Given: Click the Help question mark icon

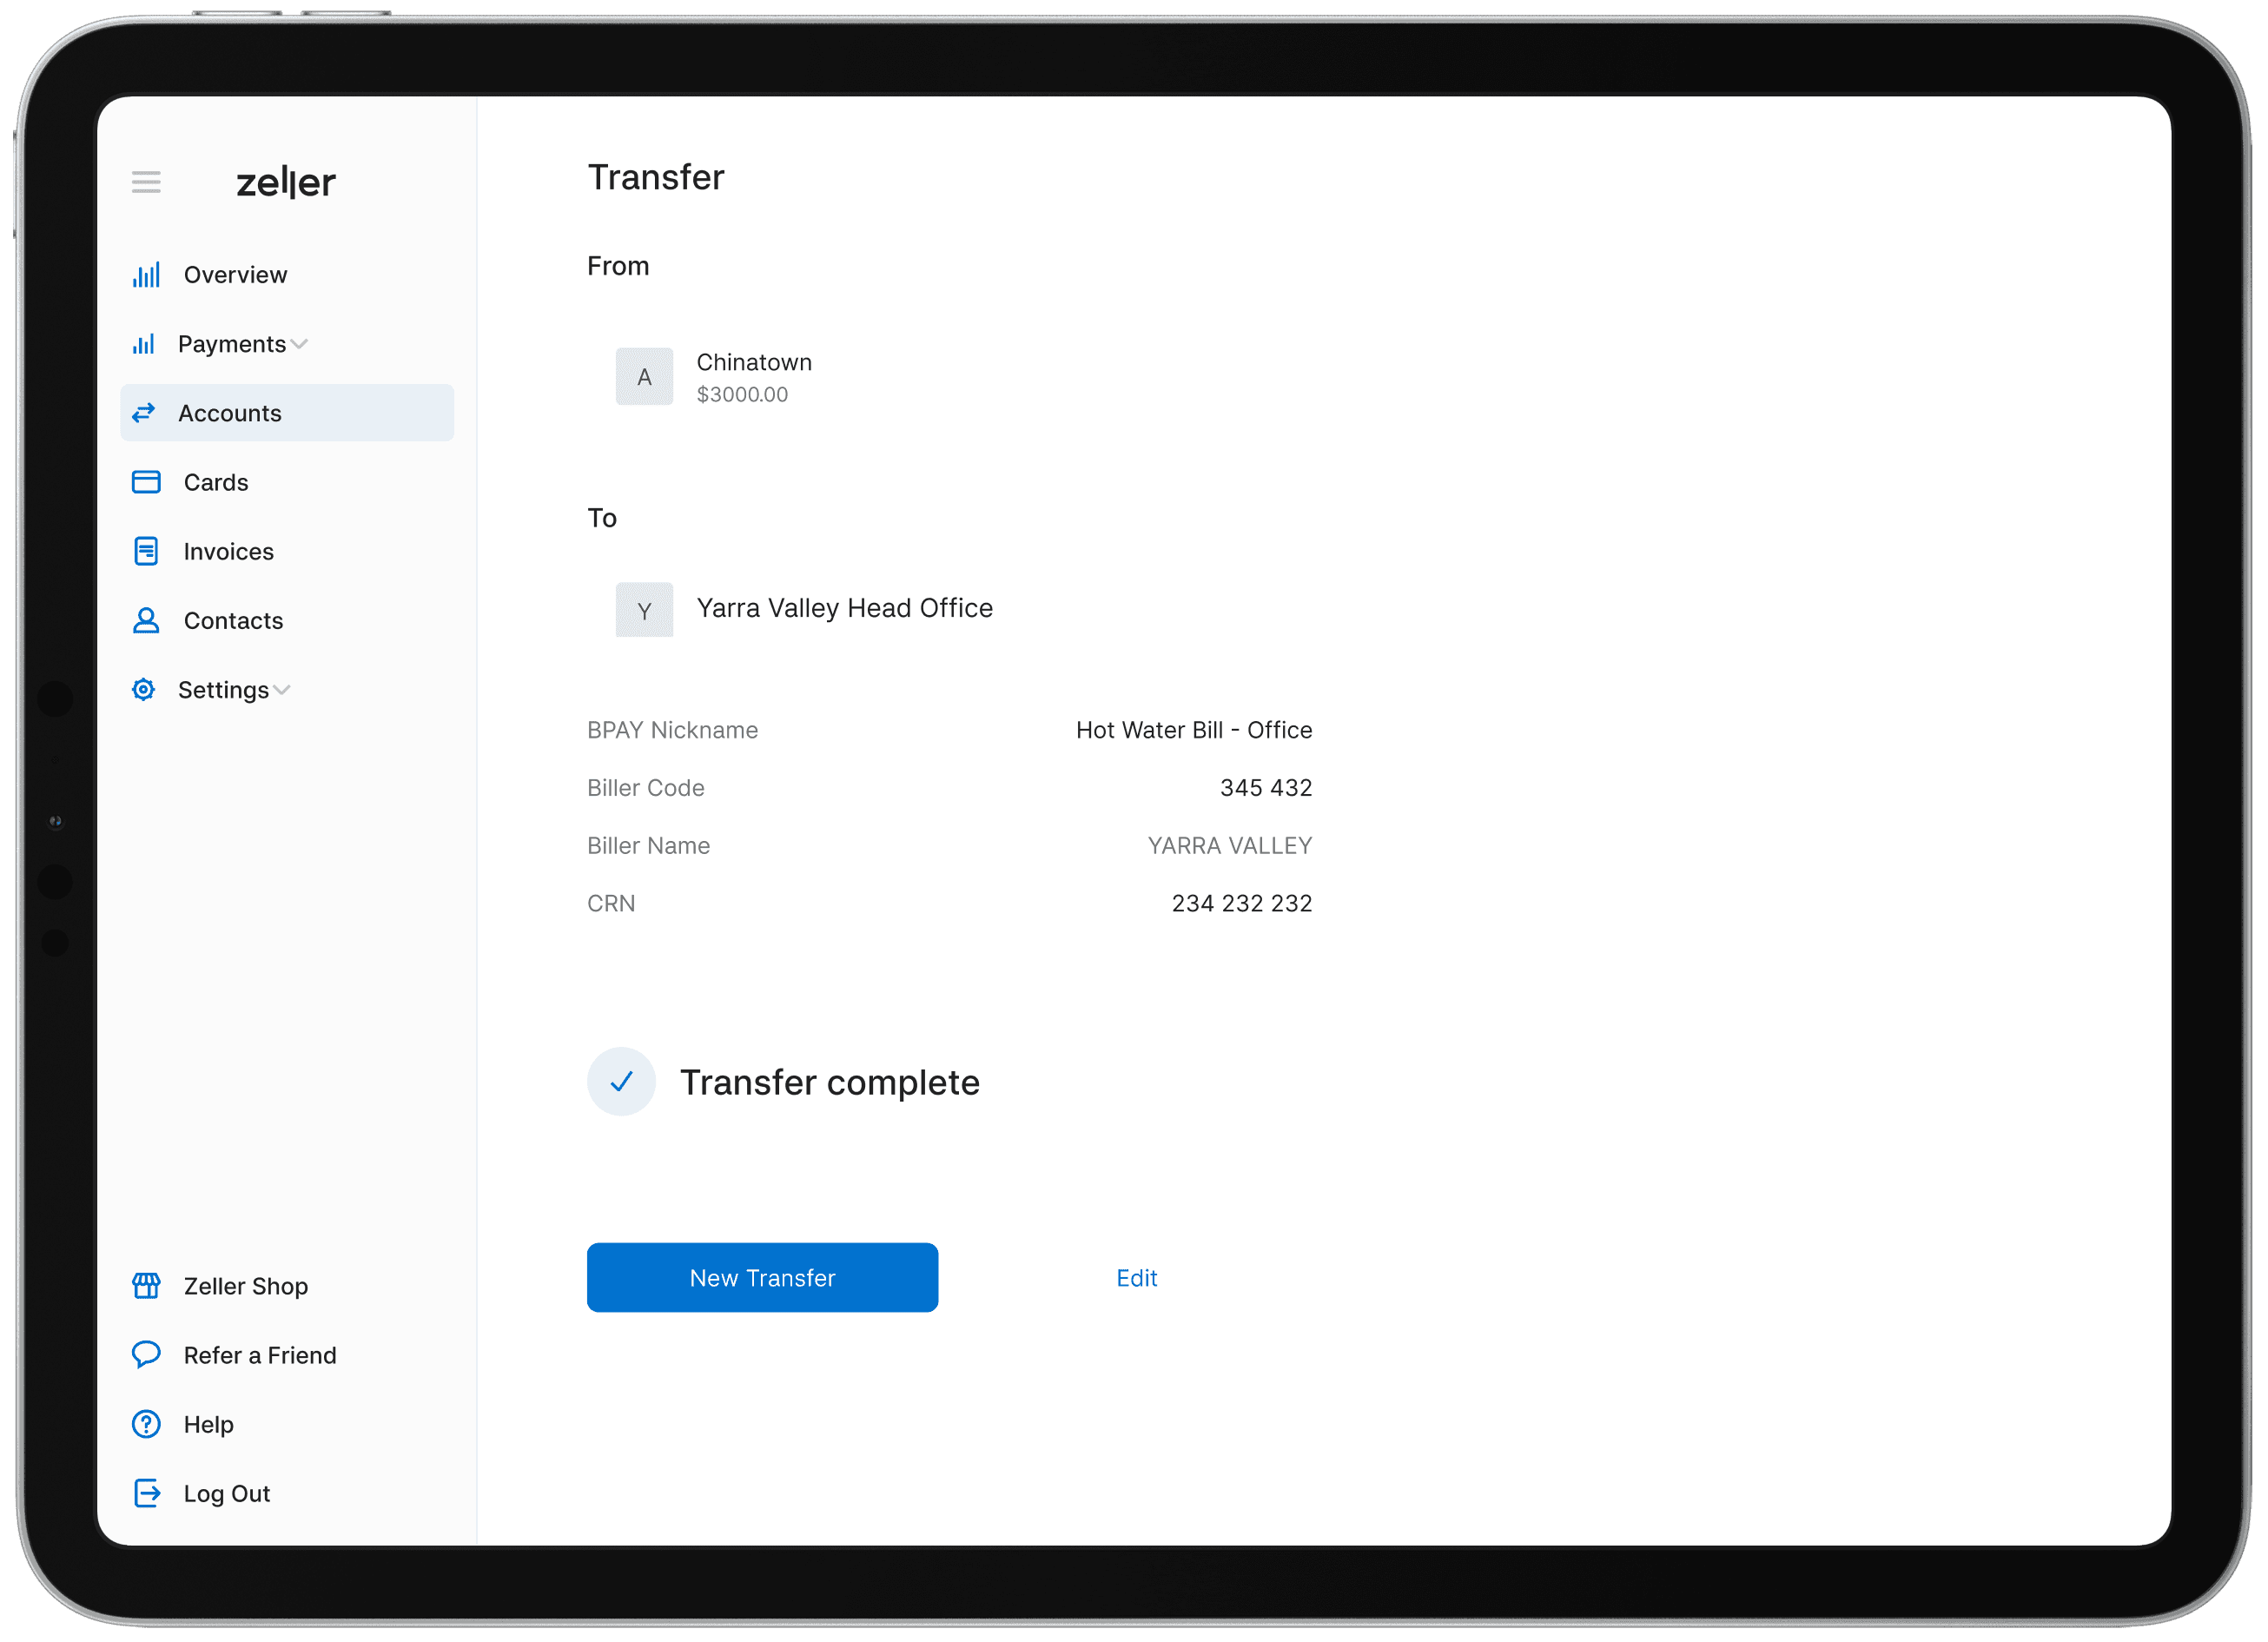Looking at the screenshot, I should tap(146, 1424).
